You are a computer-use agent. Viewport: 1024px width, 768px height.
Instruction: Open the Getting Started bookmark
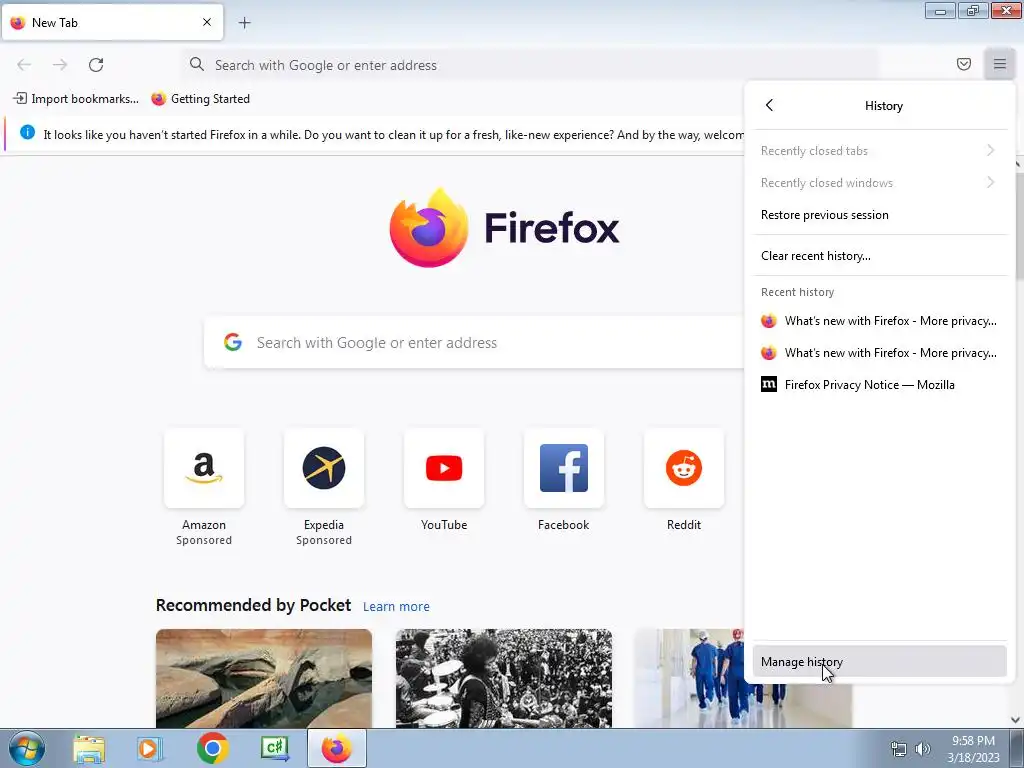click(x=200, y=99)
